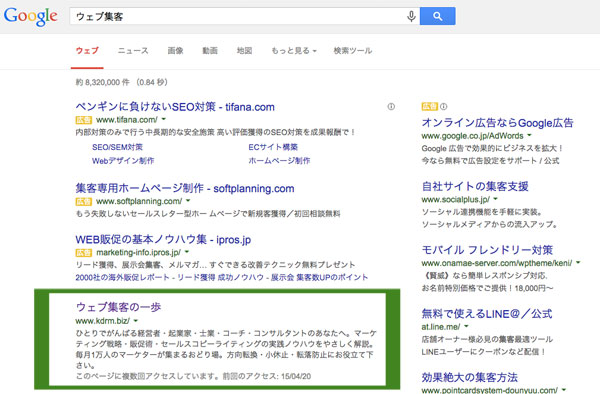Select the ウェブ tab
600x394 pixels.
point(87,50)
